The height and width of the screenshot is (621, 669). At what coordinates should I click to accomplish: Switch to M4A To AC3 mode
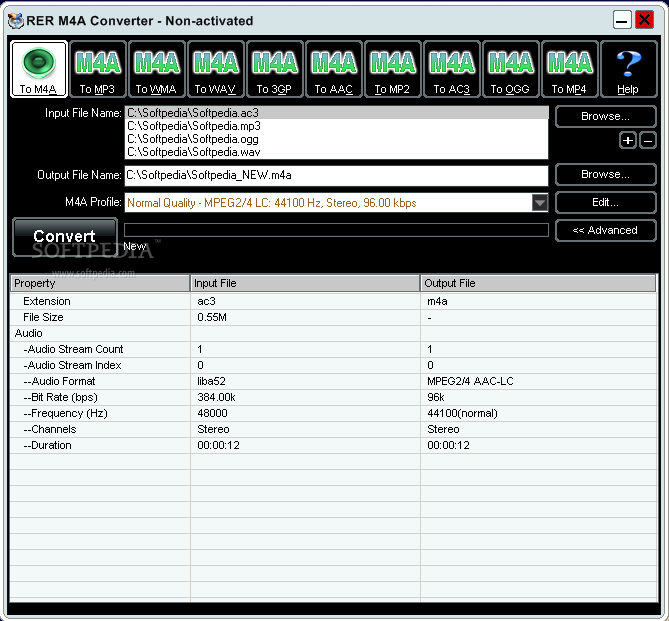[452, 69]
